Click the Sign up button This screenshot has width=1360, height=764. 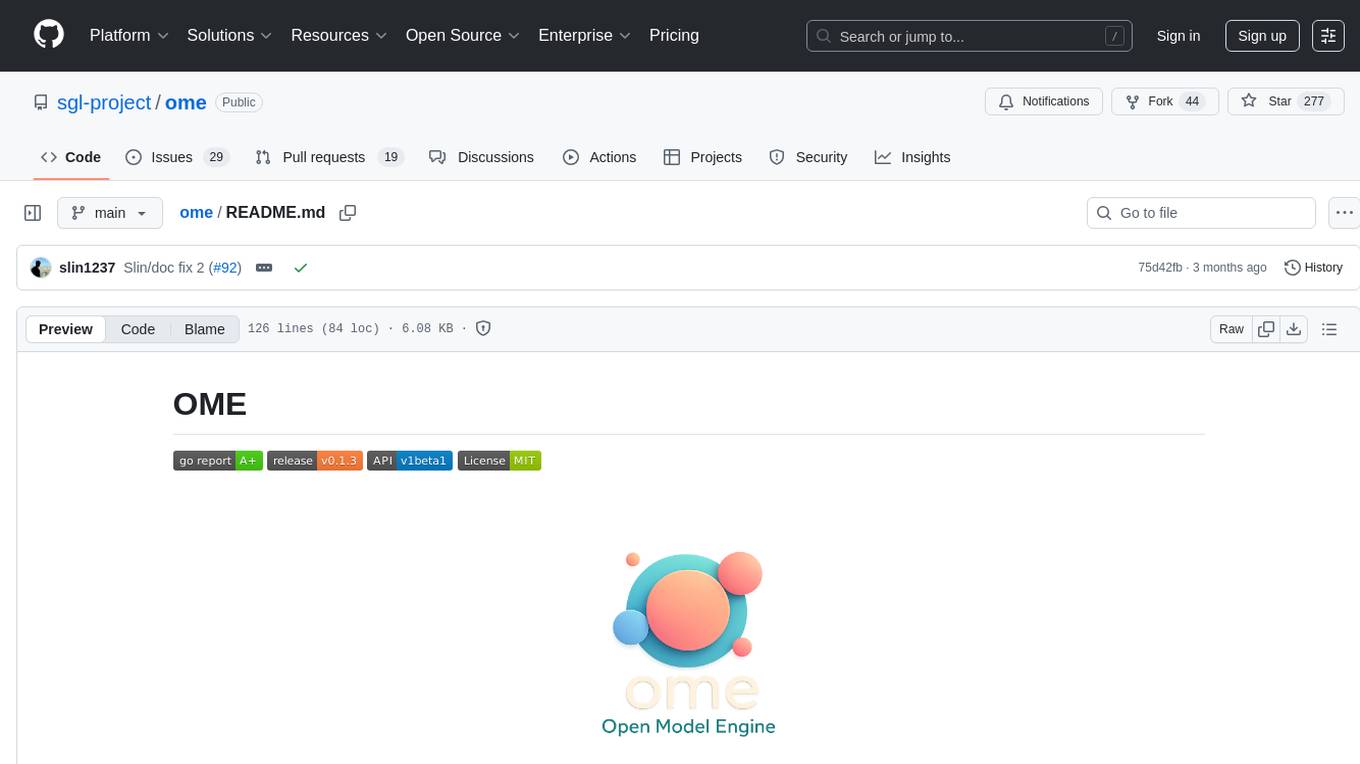(x=1262, y=36)
